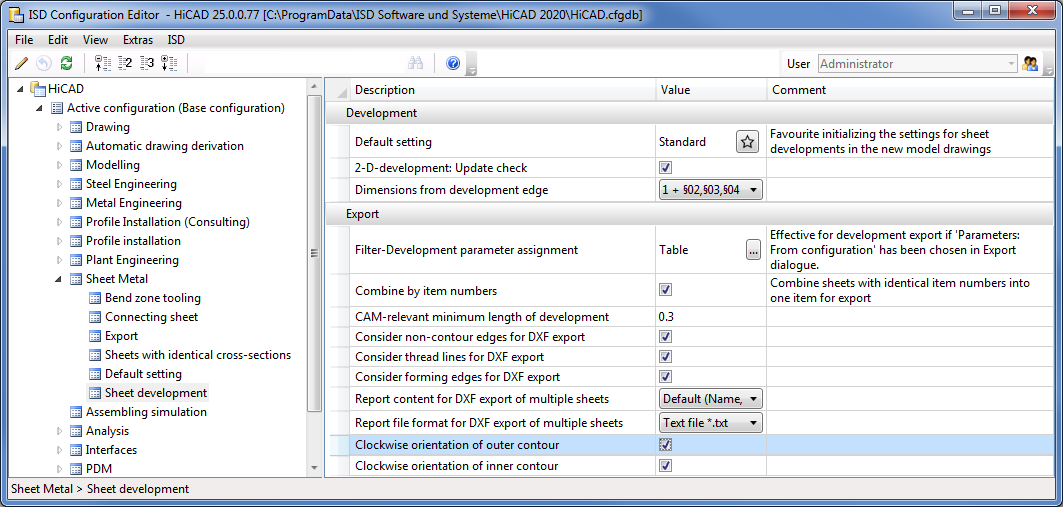The height and width of the screenshot is (507, 1063).
Task: Click the green refresh icon
Action: pyautogui.click(x=66, y=64)
